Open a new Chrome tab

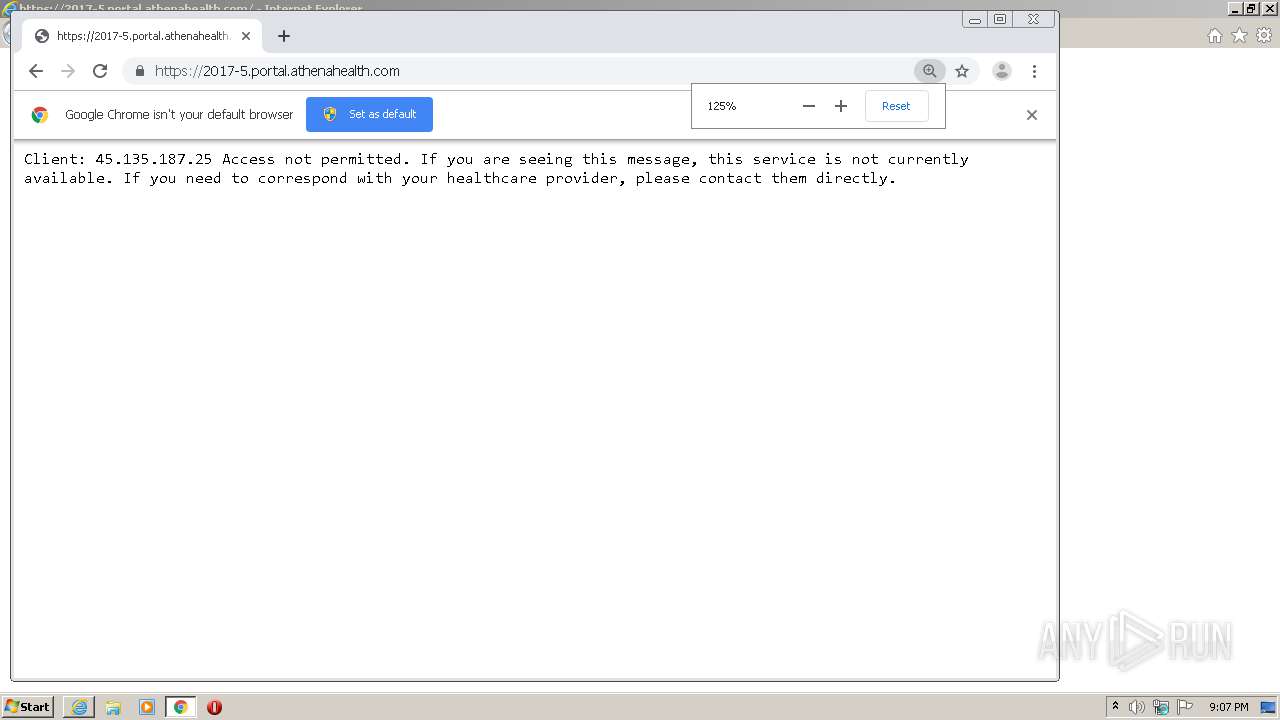point(284,36)
